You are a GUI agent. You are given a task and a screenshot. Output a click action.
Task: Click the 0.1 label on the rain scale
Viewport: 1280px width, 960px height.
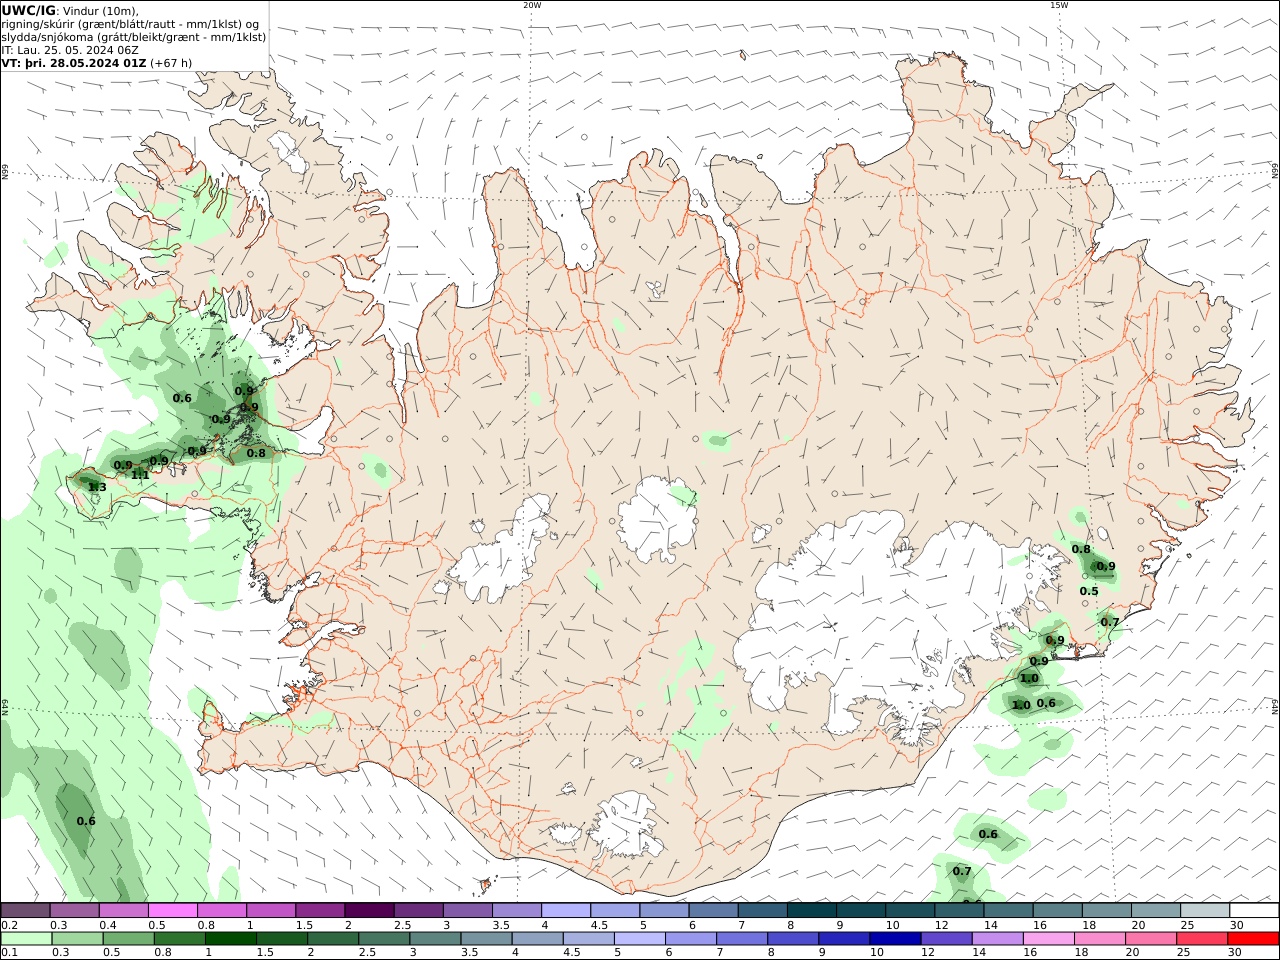(10, 953)
